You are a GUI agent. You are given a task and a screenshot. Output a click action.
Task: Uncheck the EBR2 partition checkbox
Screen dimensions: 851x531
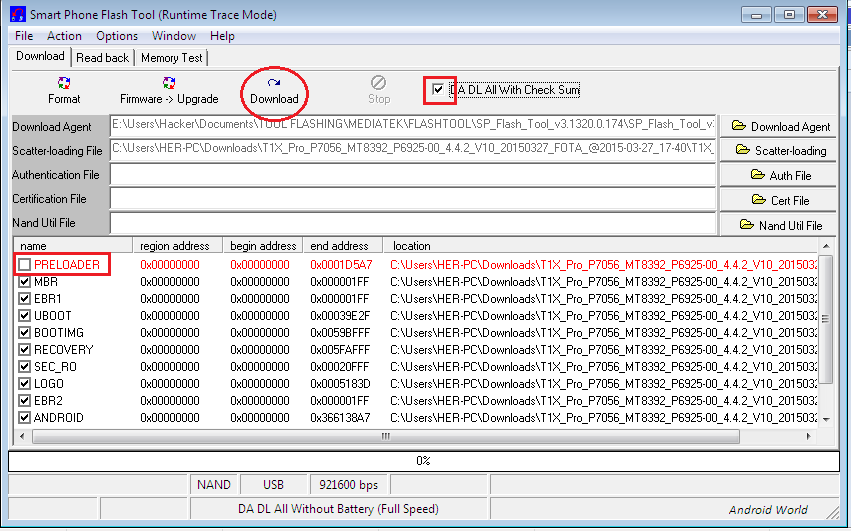(x=24, y=401)
